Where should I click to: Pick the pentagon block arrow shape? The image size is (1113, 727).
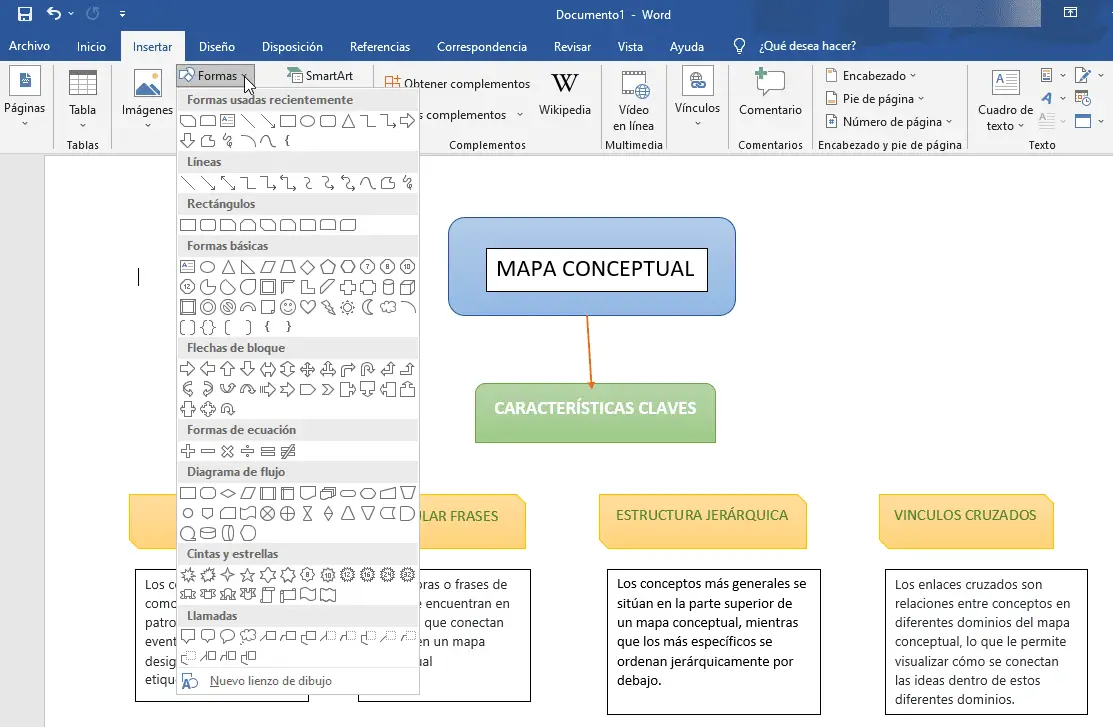(x=307, y=389)
